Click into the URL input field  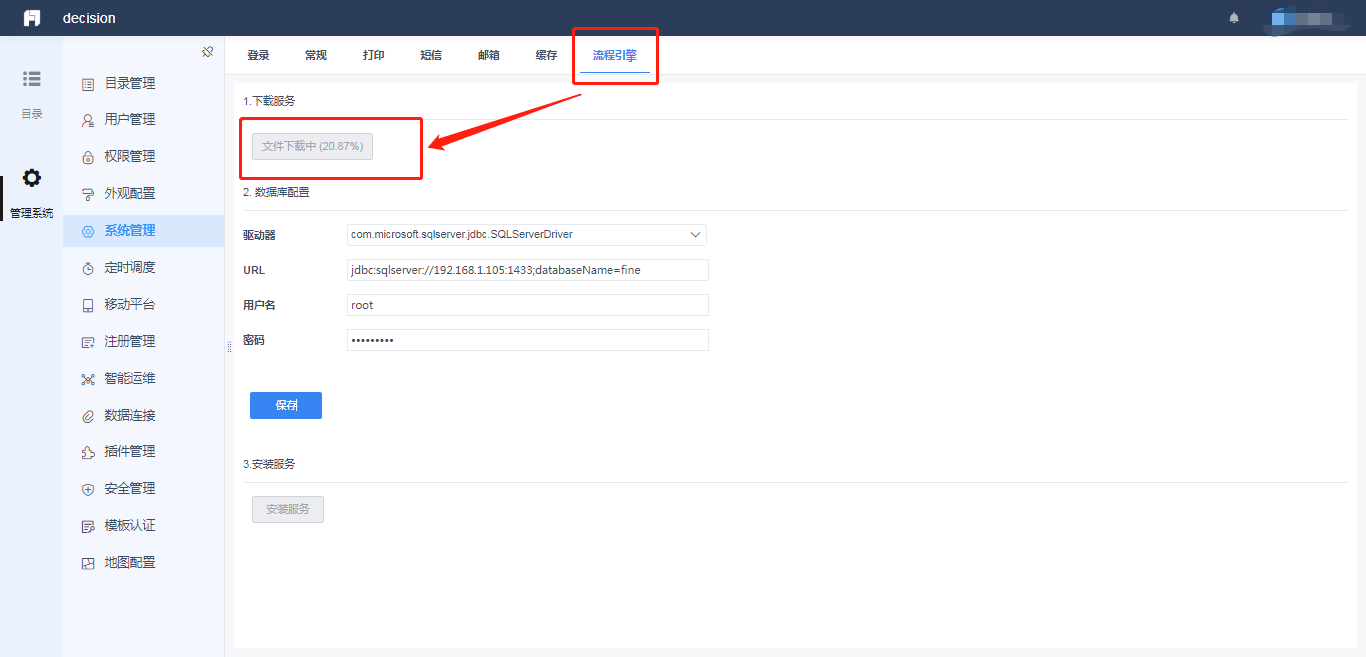528,270
